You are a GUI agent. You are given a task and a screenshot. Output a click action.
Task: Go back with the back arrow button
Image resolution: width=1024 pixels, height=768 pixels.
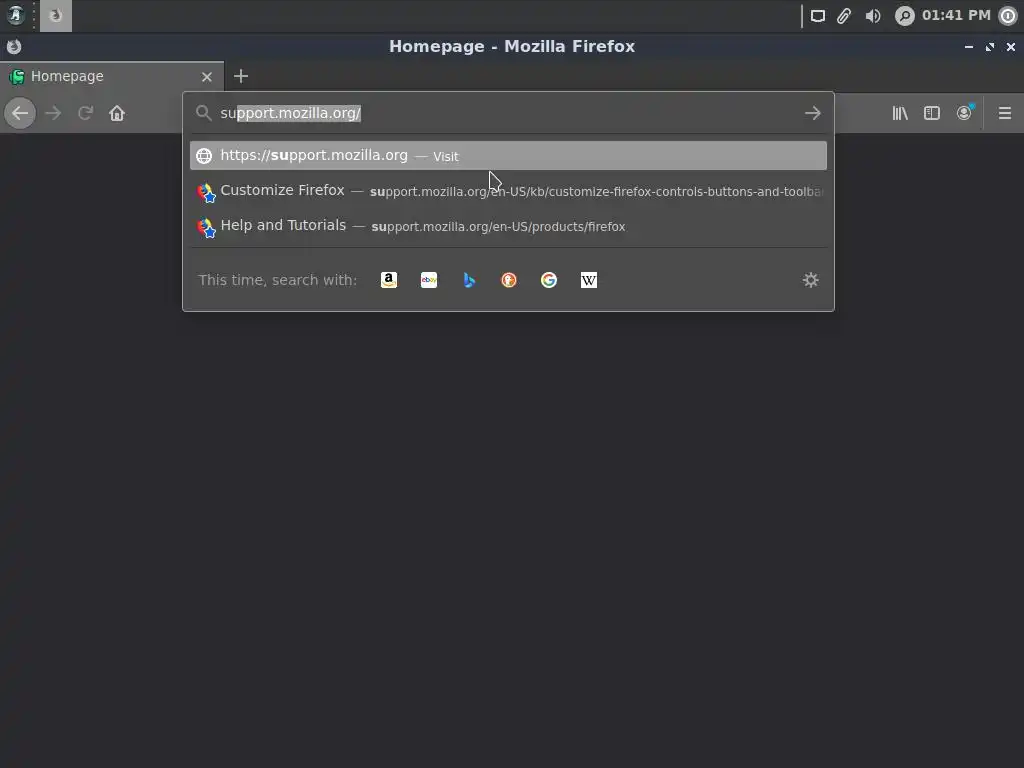pyautogui.click(x=20, y=113)
